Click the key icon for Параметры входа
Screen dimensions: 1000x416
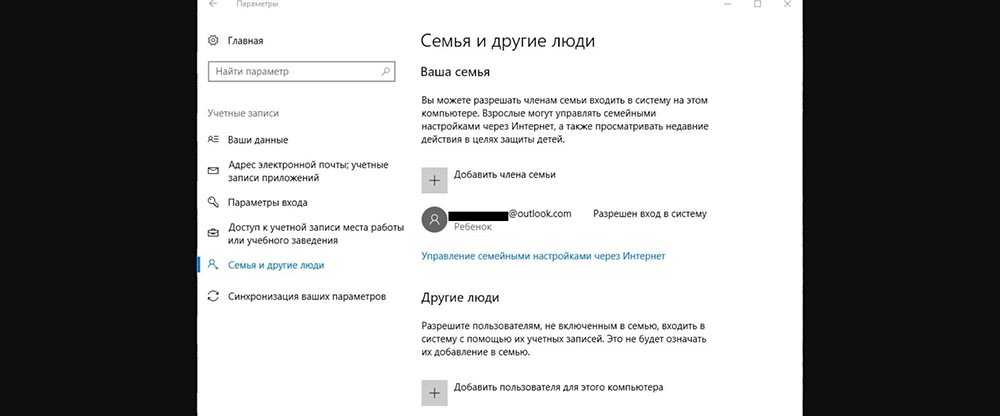click(x=213, y=203)
